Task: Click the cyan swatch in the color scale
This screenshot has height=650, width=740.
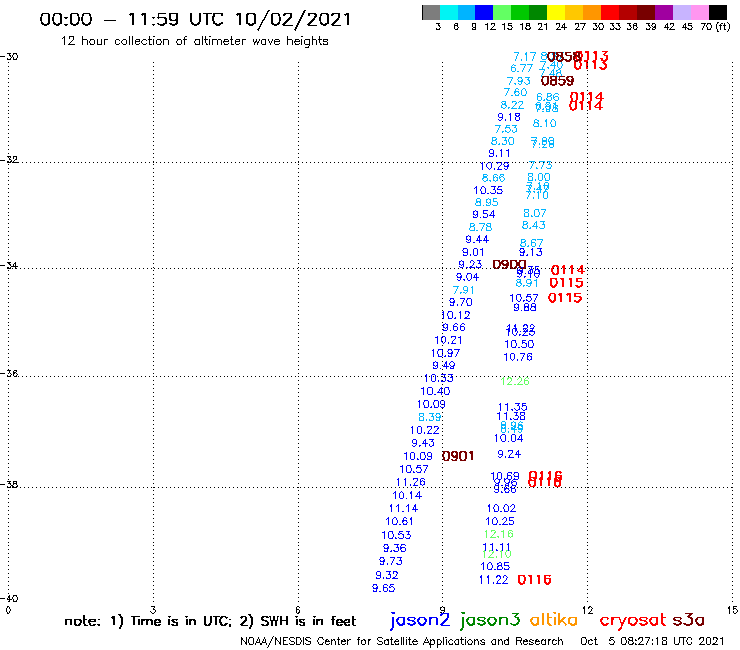Action: (449, 12)
